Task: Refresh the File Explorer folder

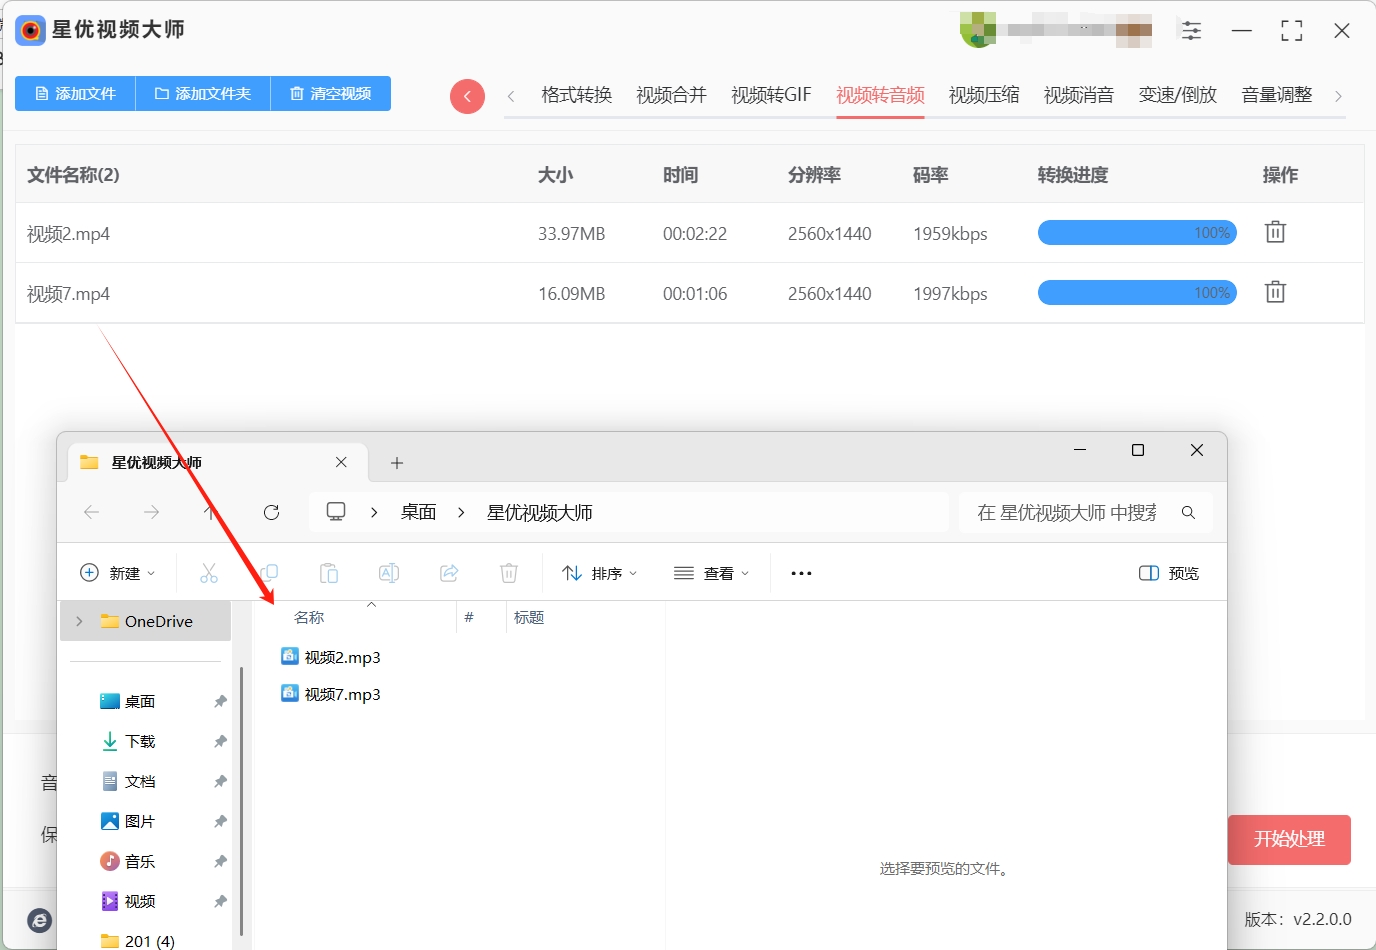Action: pos(271,512)
